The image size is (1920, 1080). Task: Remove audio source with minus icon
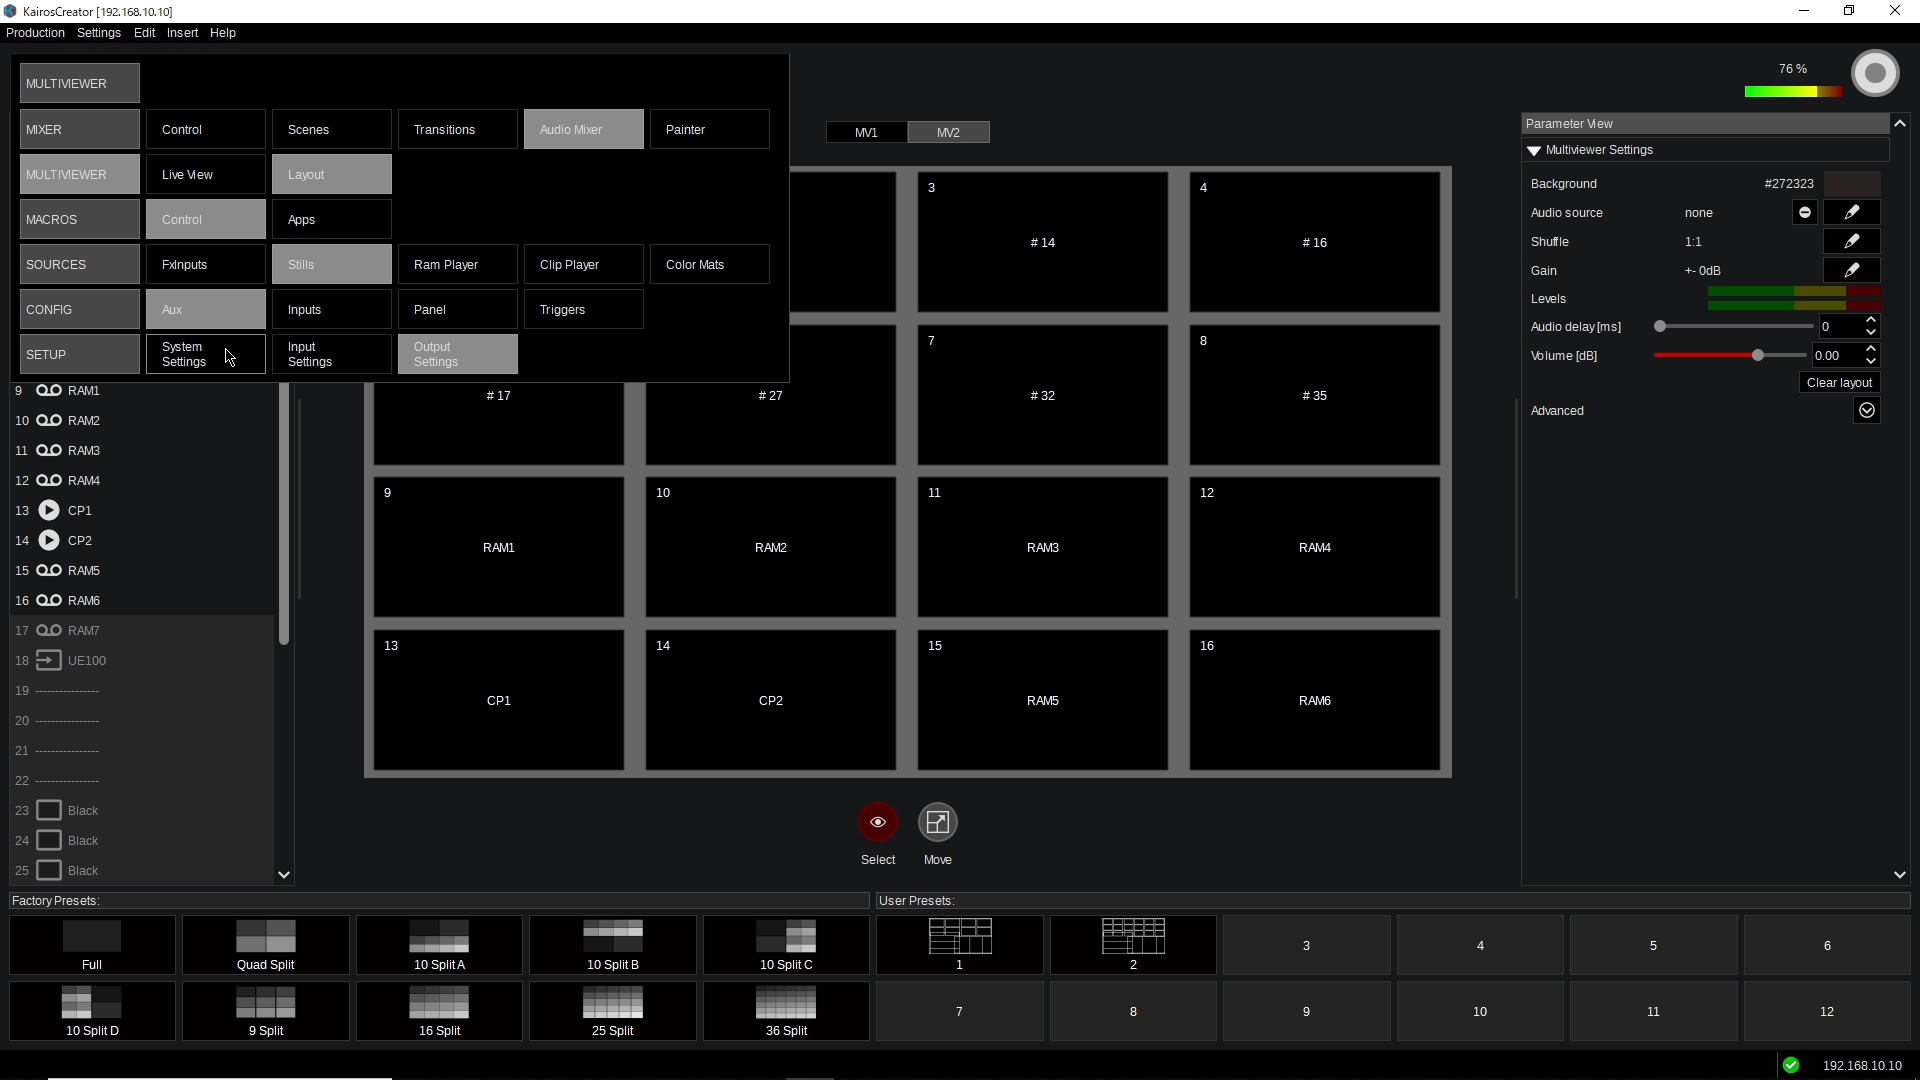click(x=1804, y=212)
